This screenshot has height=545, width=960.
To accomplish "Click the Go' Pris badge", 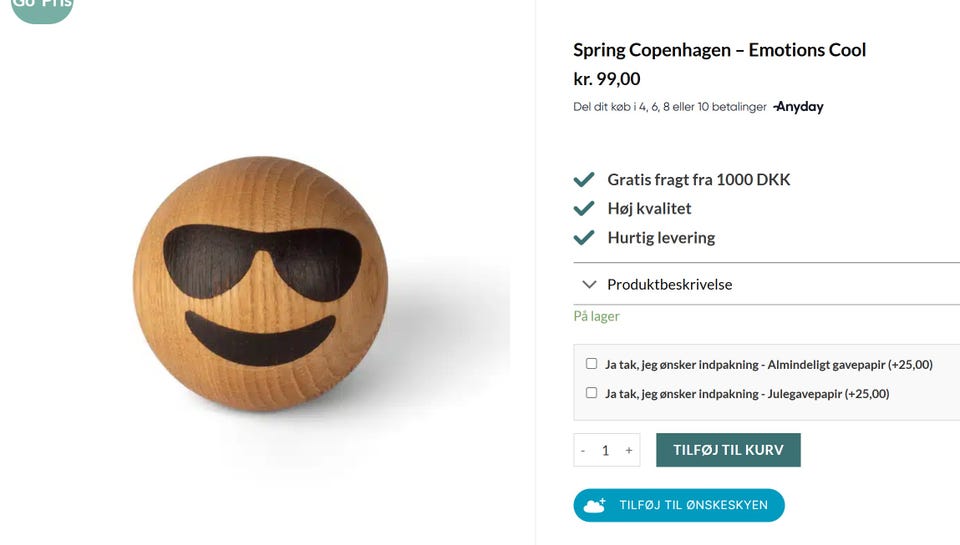I will point(41,8).
